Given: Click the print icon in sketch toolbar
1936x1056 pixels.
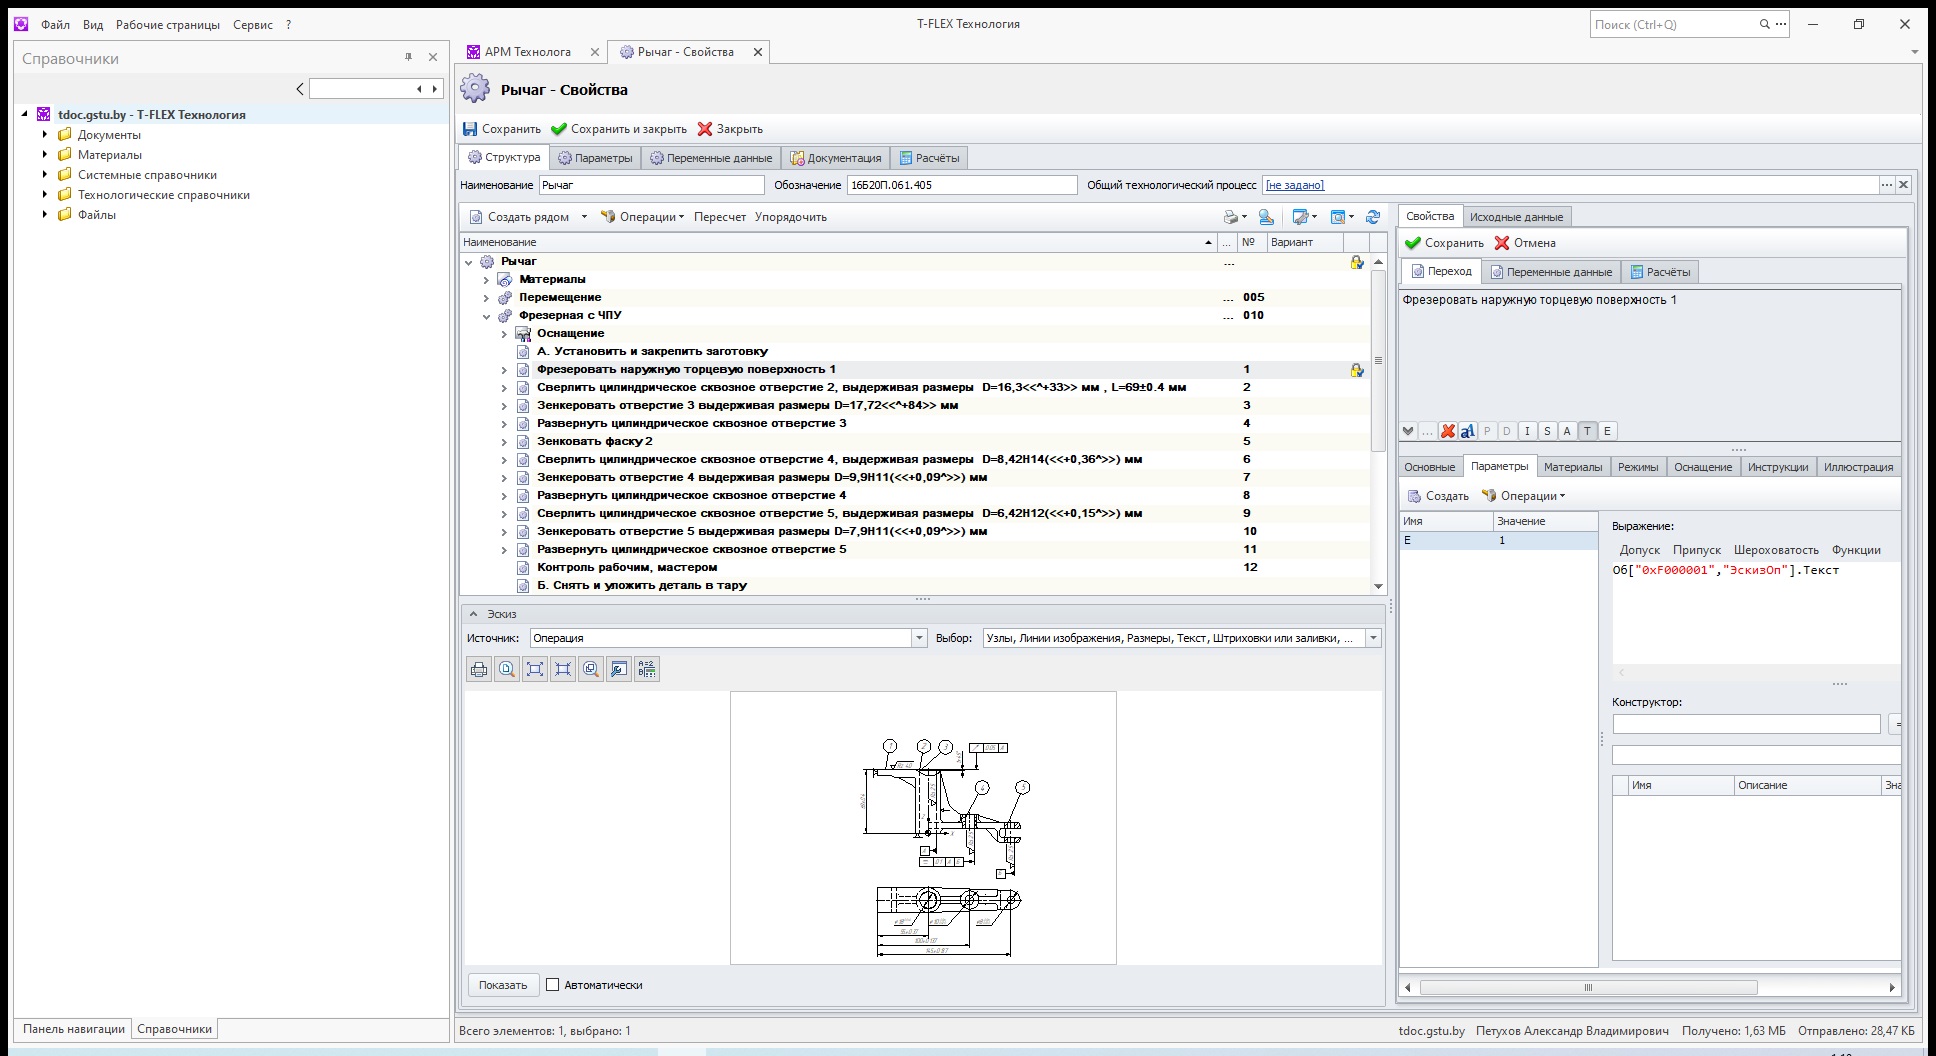Looking at the screenshot, I should click(479, 669).
